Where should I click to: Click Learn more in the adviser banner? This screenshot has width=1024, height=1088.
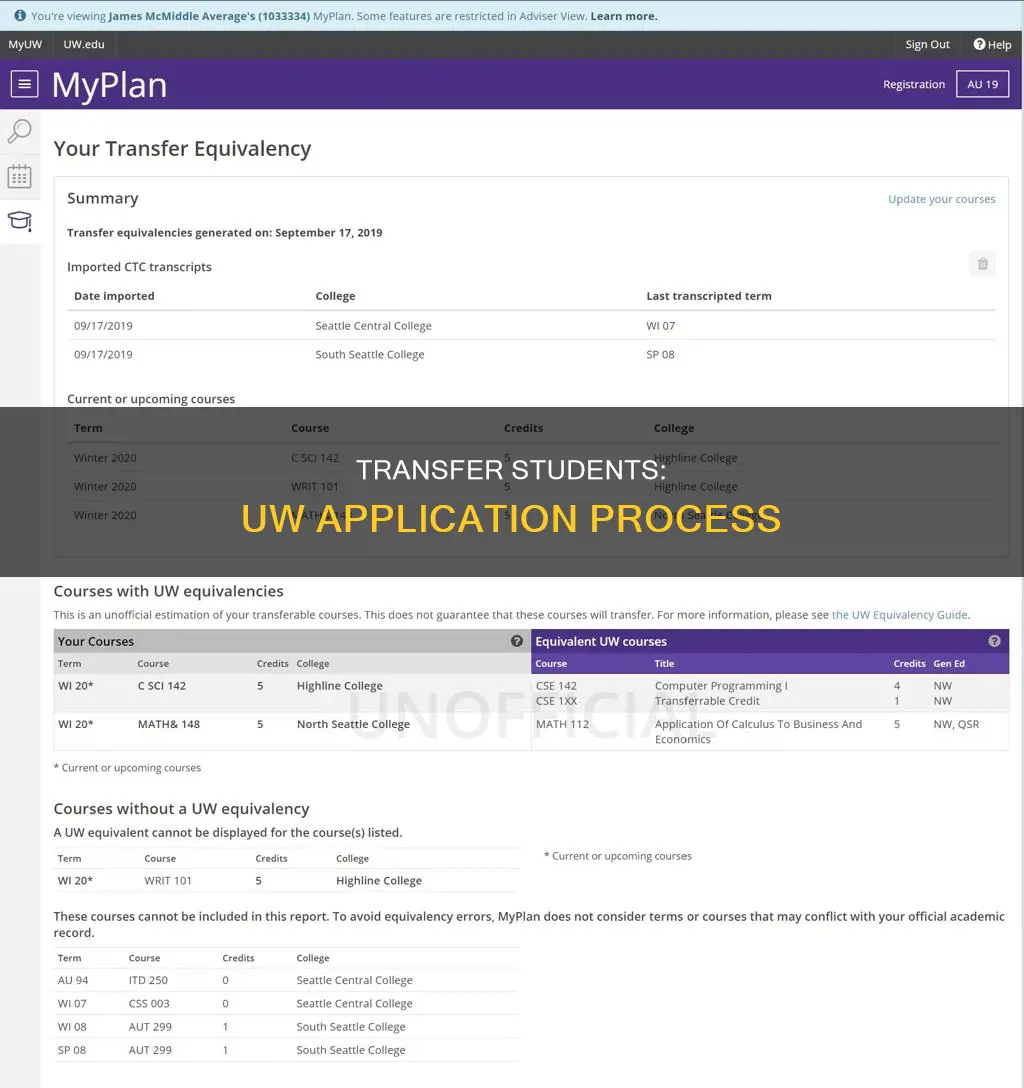click(623, 16)
